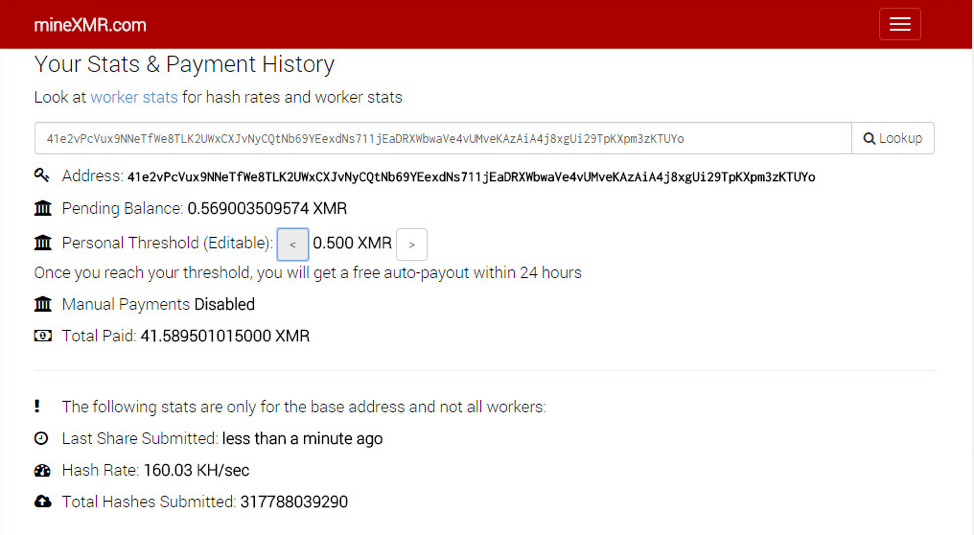Click the Total Paid XMR amount
Image resolution: width=974 pixels, height=535 pixels.
225,336
